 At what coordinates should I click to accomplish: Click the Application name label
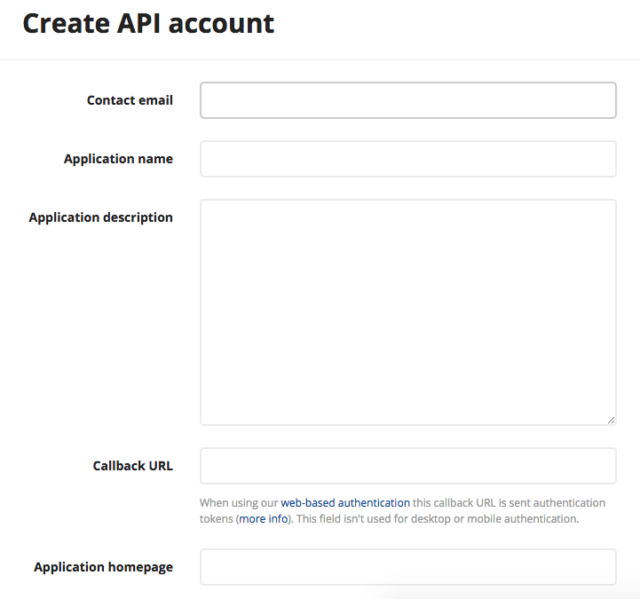[118, 159]
